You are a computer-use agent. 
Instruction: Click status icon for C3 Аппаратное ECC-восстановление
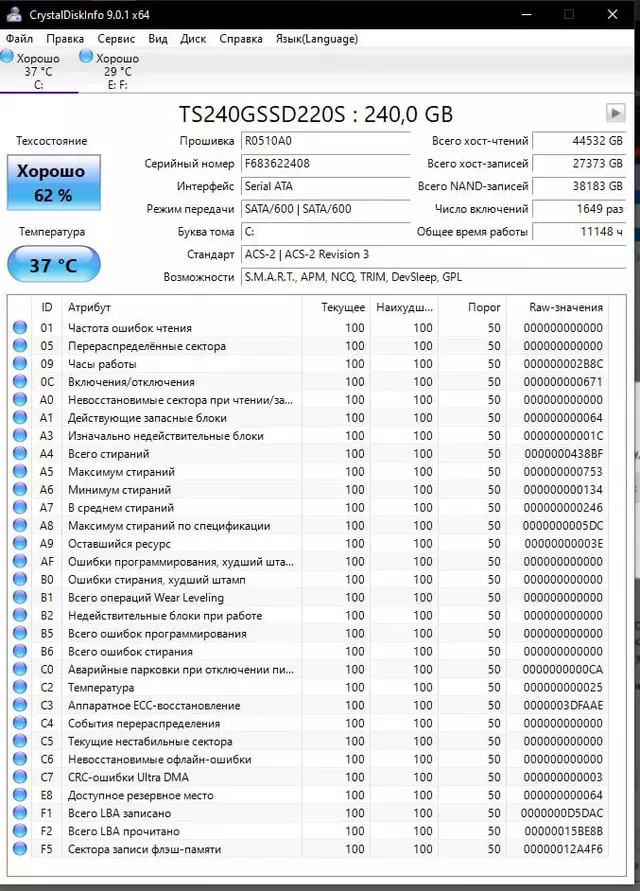(x=20, y=705)
